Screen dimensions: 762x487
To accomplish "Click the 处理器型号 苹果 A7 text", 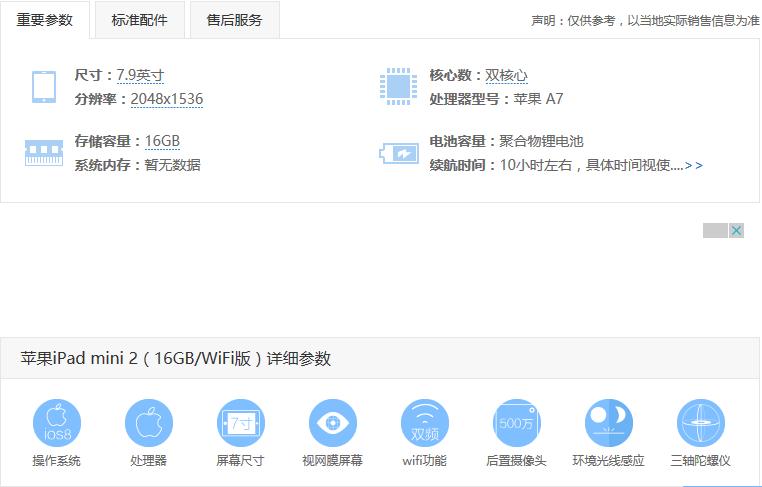I will 496,99.
